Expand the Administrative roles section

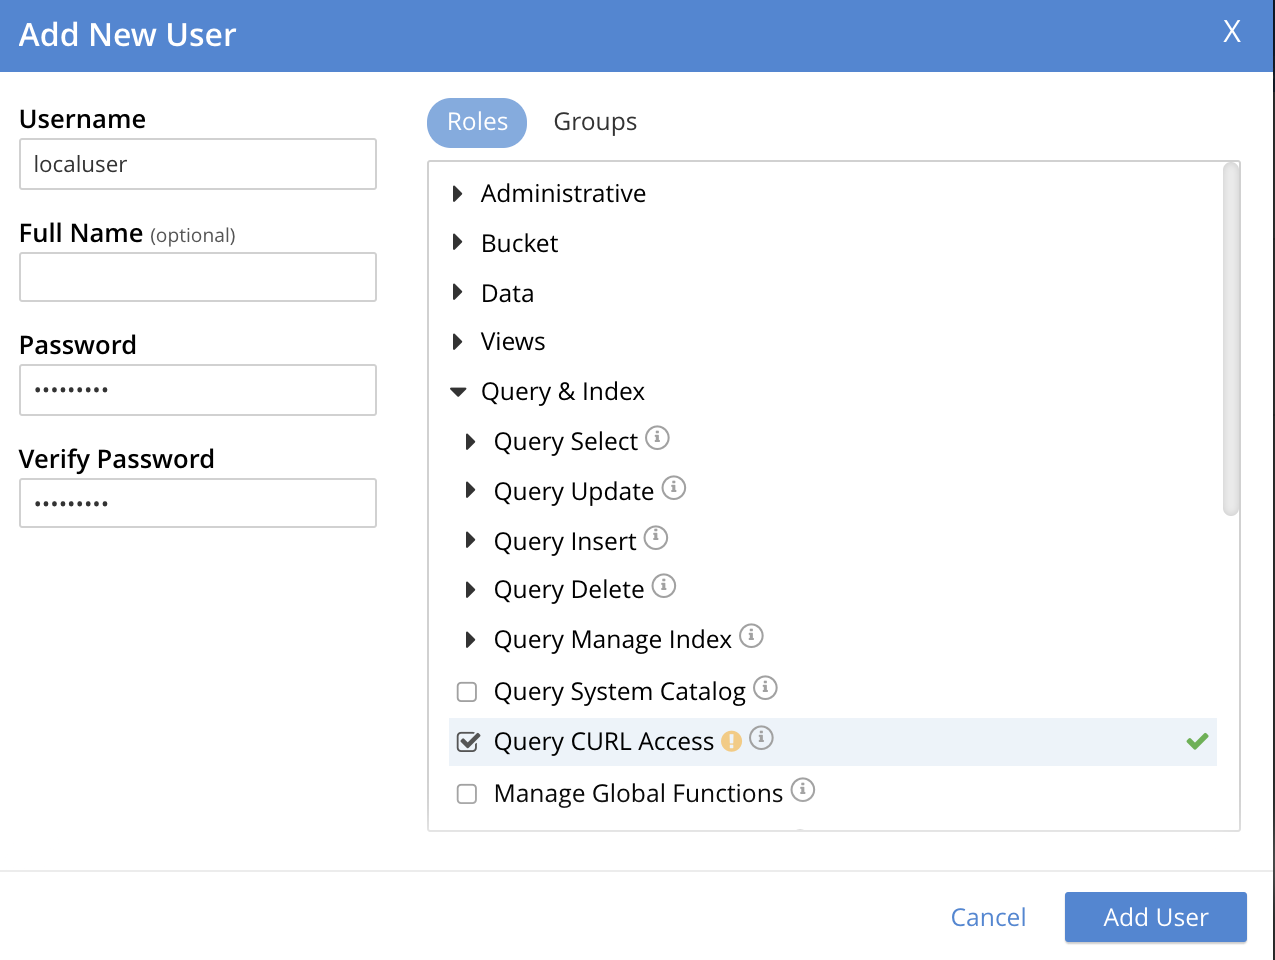point(458,193)
